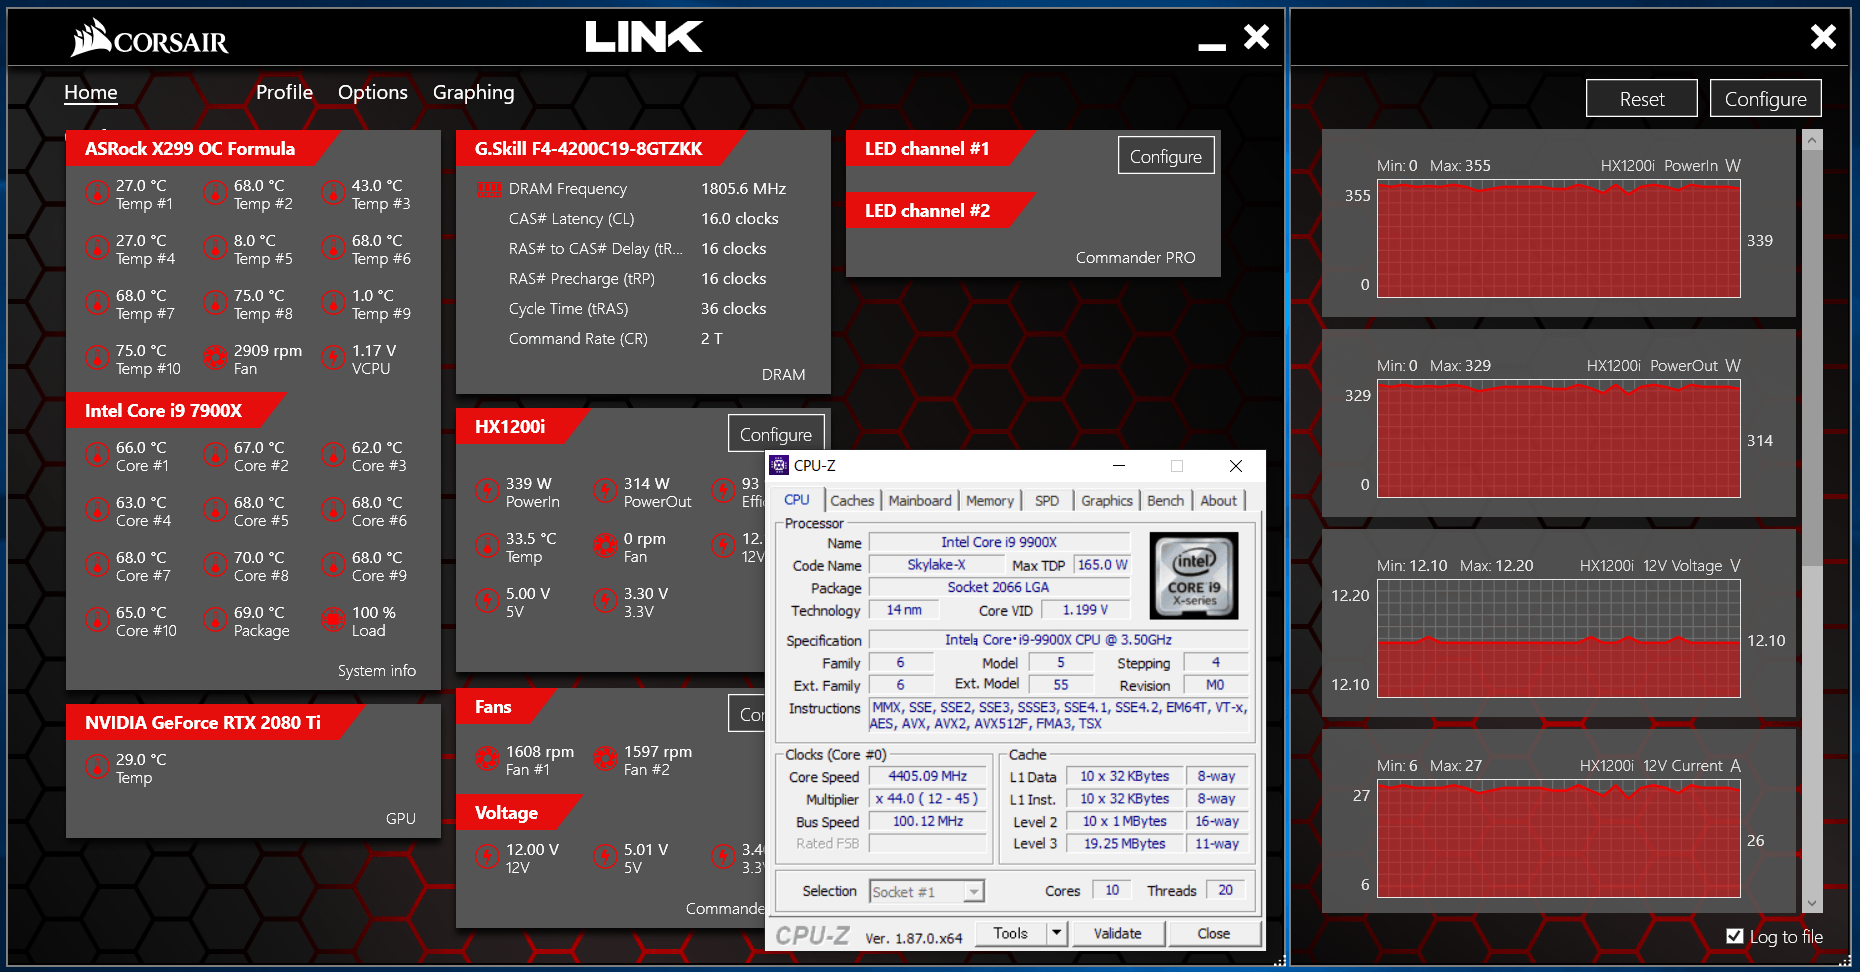Viewport: 1860px width, 972px height.
Task: Click the Fan #1 1608 rpm icon
Action: click(x=487, y=758)
